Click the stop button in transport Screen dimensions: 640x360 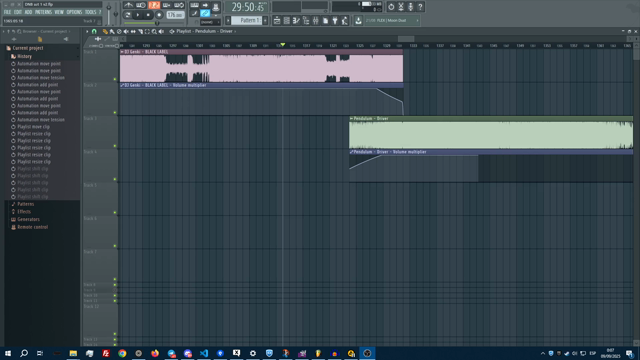click(148, 15)
